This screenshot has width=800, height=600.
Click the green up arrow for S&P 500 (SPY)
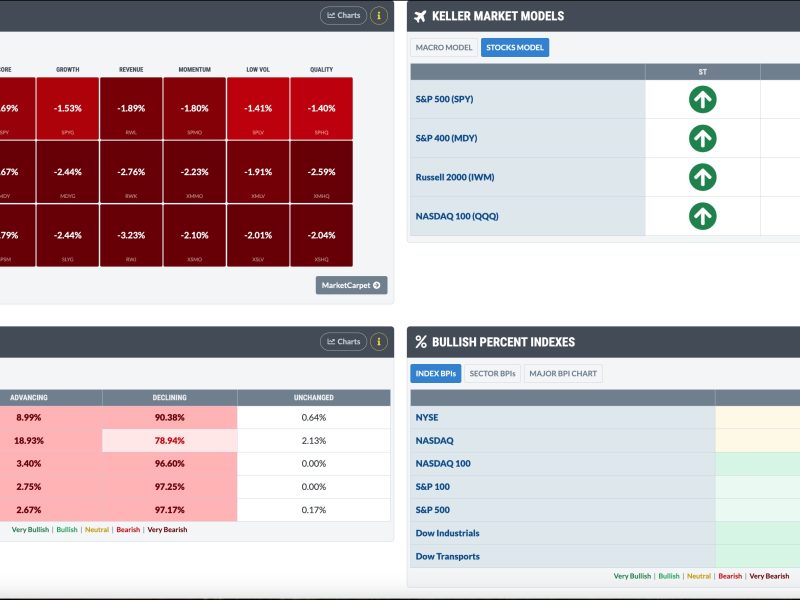pos(703,99)
